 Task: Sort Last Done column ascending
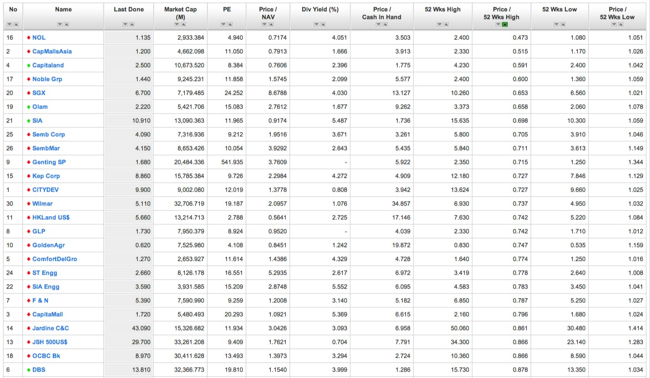(132, 25)
